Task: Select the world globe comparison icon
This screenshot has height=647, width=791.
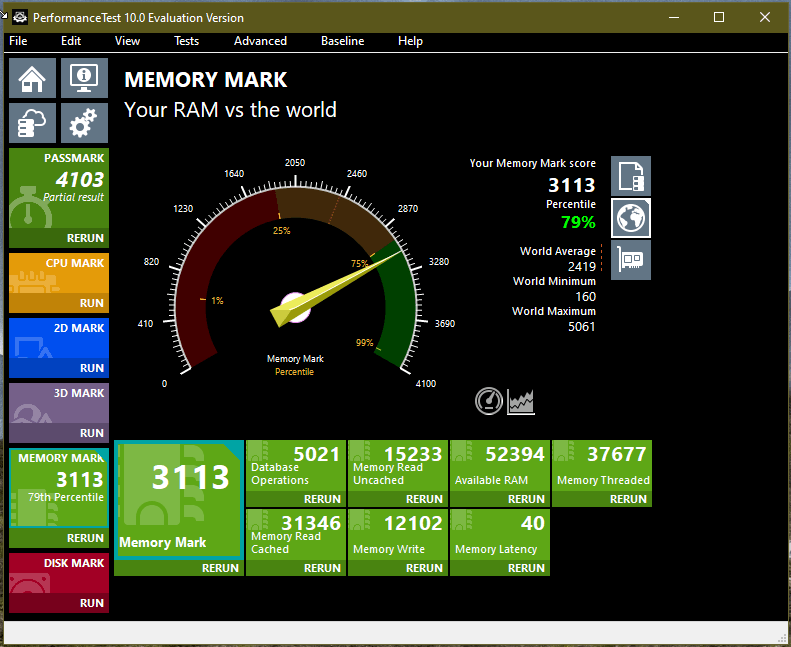Action: (x=630, y=217)
